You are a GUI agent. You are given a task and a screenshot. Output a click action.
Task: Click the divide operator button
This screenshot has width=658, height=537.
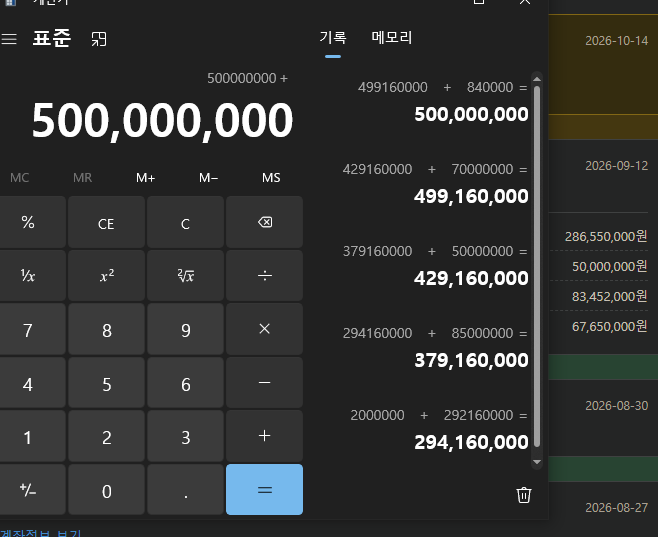[x=264, y=276]
